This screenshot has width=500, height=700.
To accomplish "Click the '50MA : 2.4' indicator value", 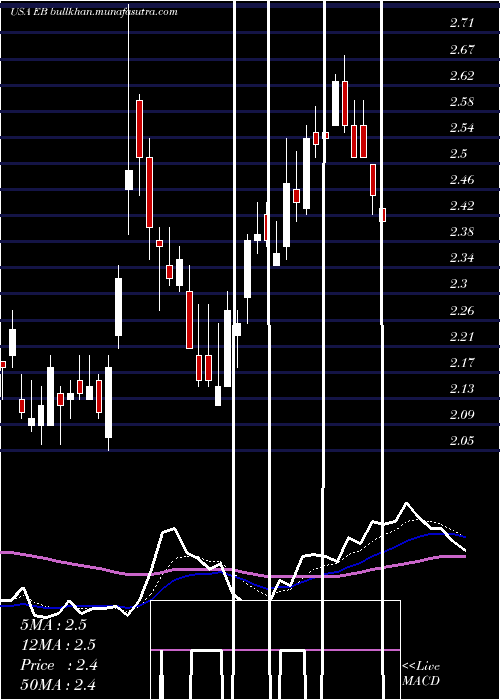I will 58,684.
